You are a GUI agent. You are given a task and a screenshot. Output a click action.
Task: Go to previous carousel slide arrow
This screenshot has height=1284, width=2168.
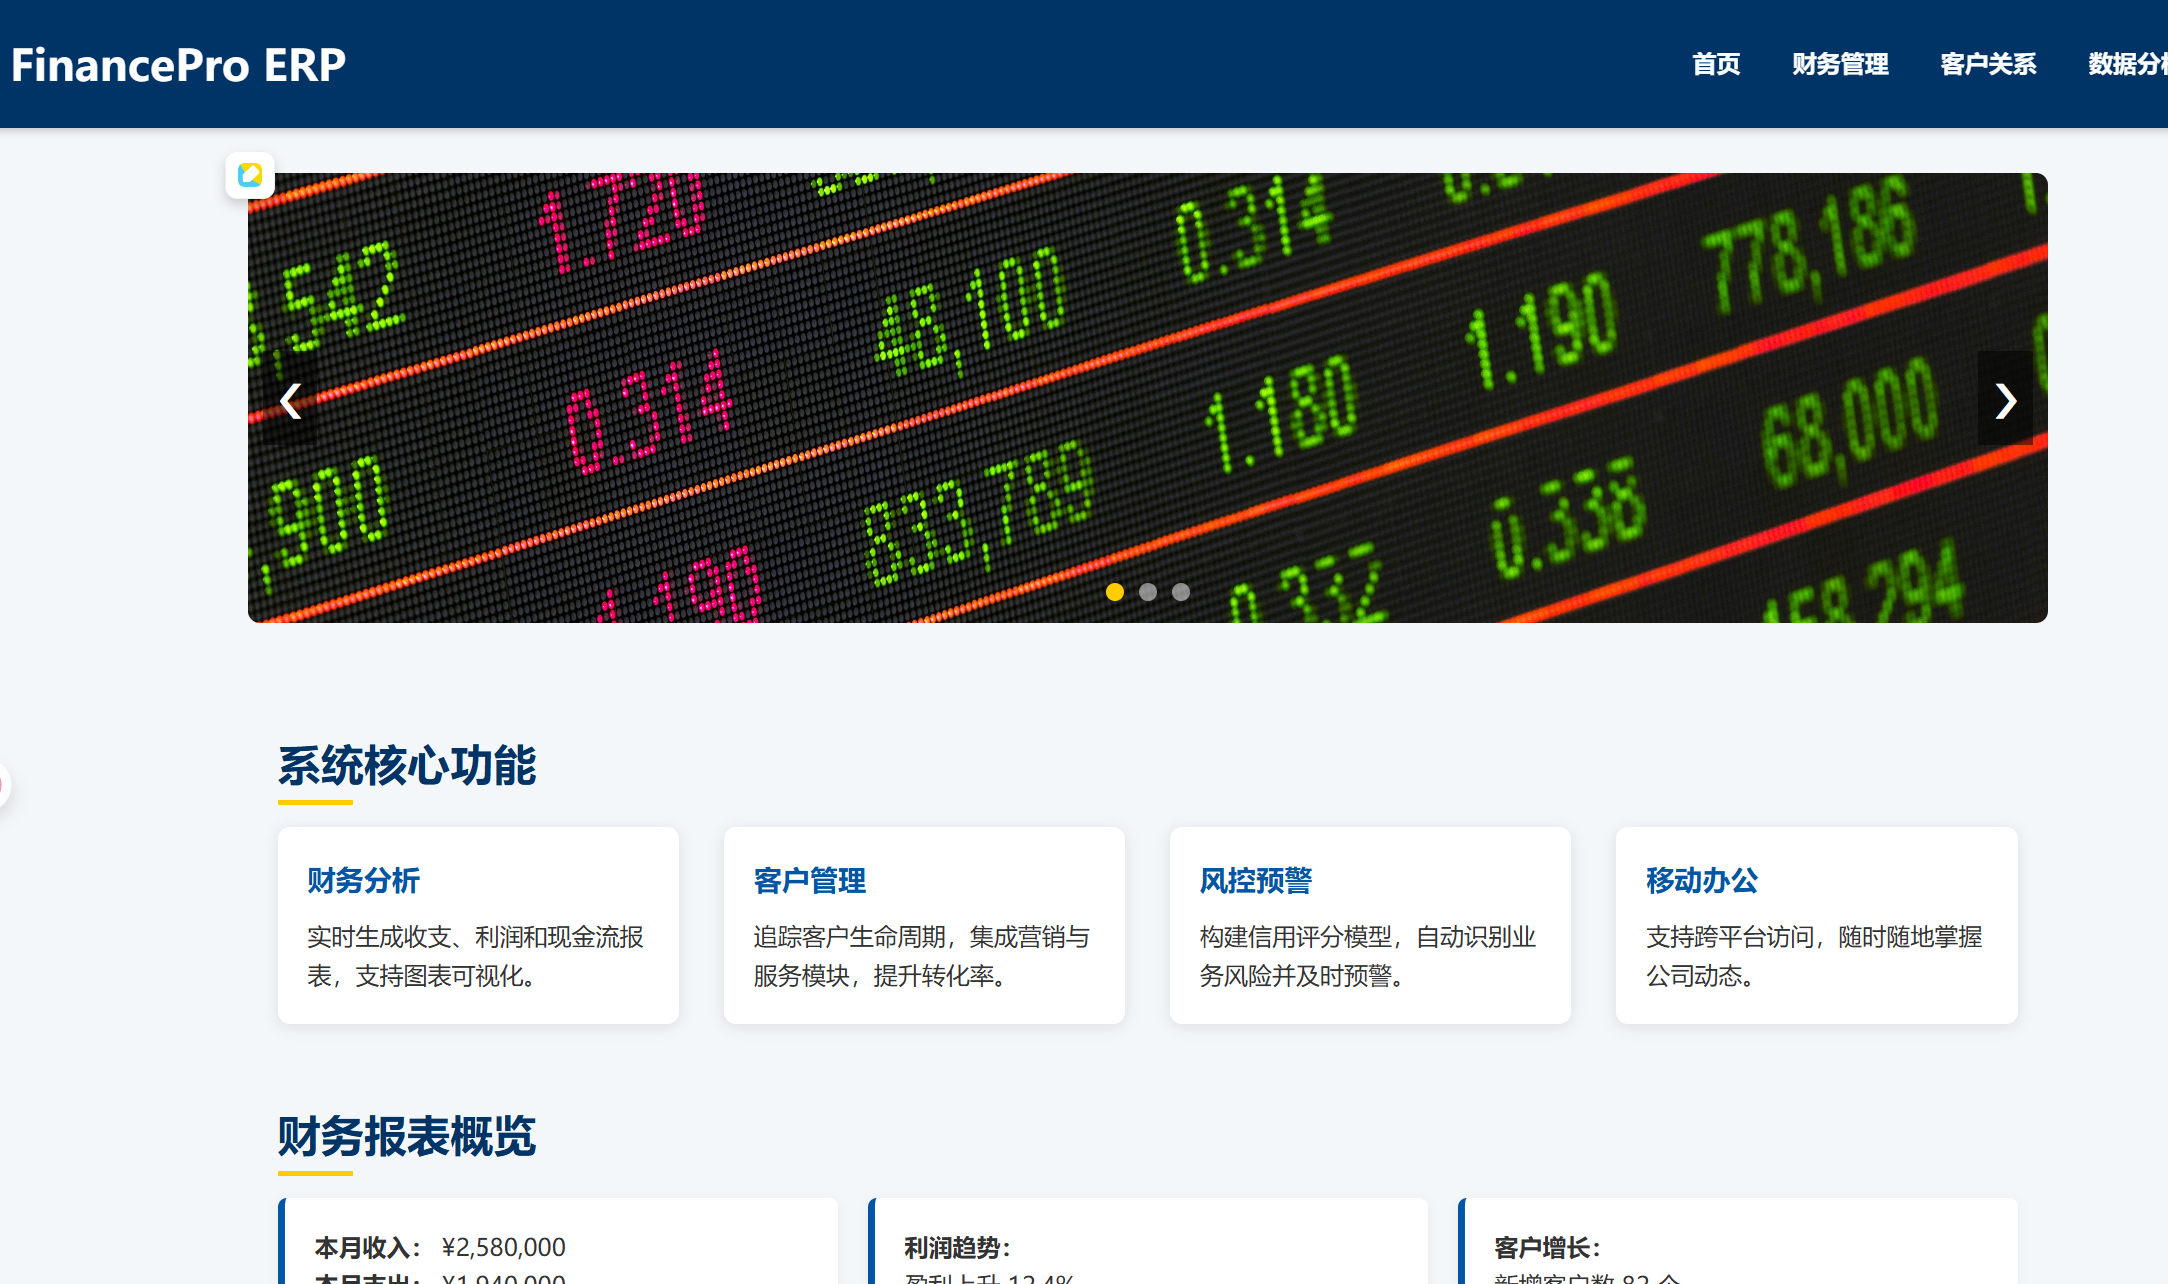coord(291,400)
